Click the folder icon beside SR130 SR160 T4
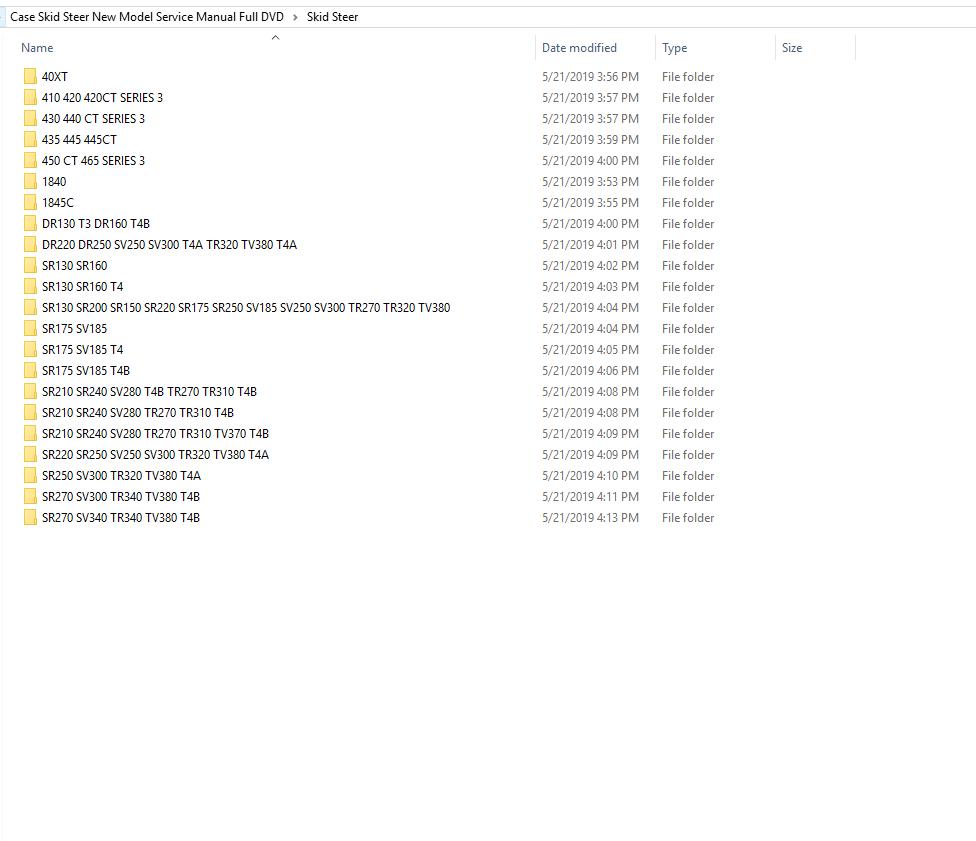 [30, 286]
